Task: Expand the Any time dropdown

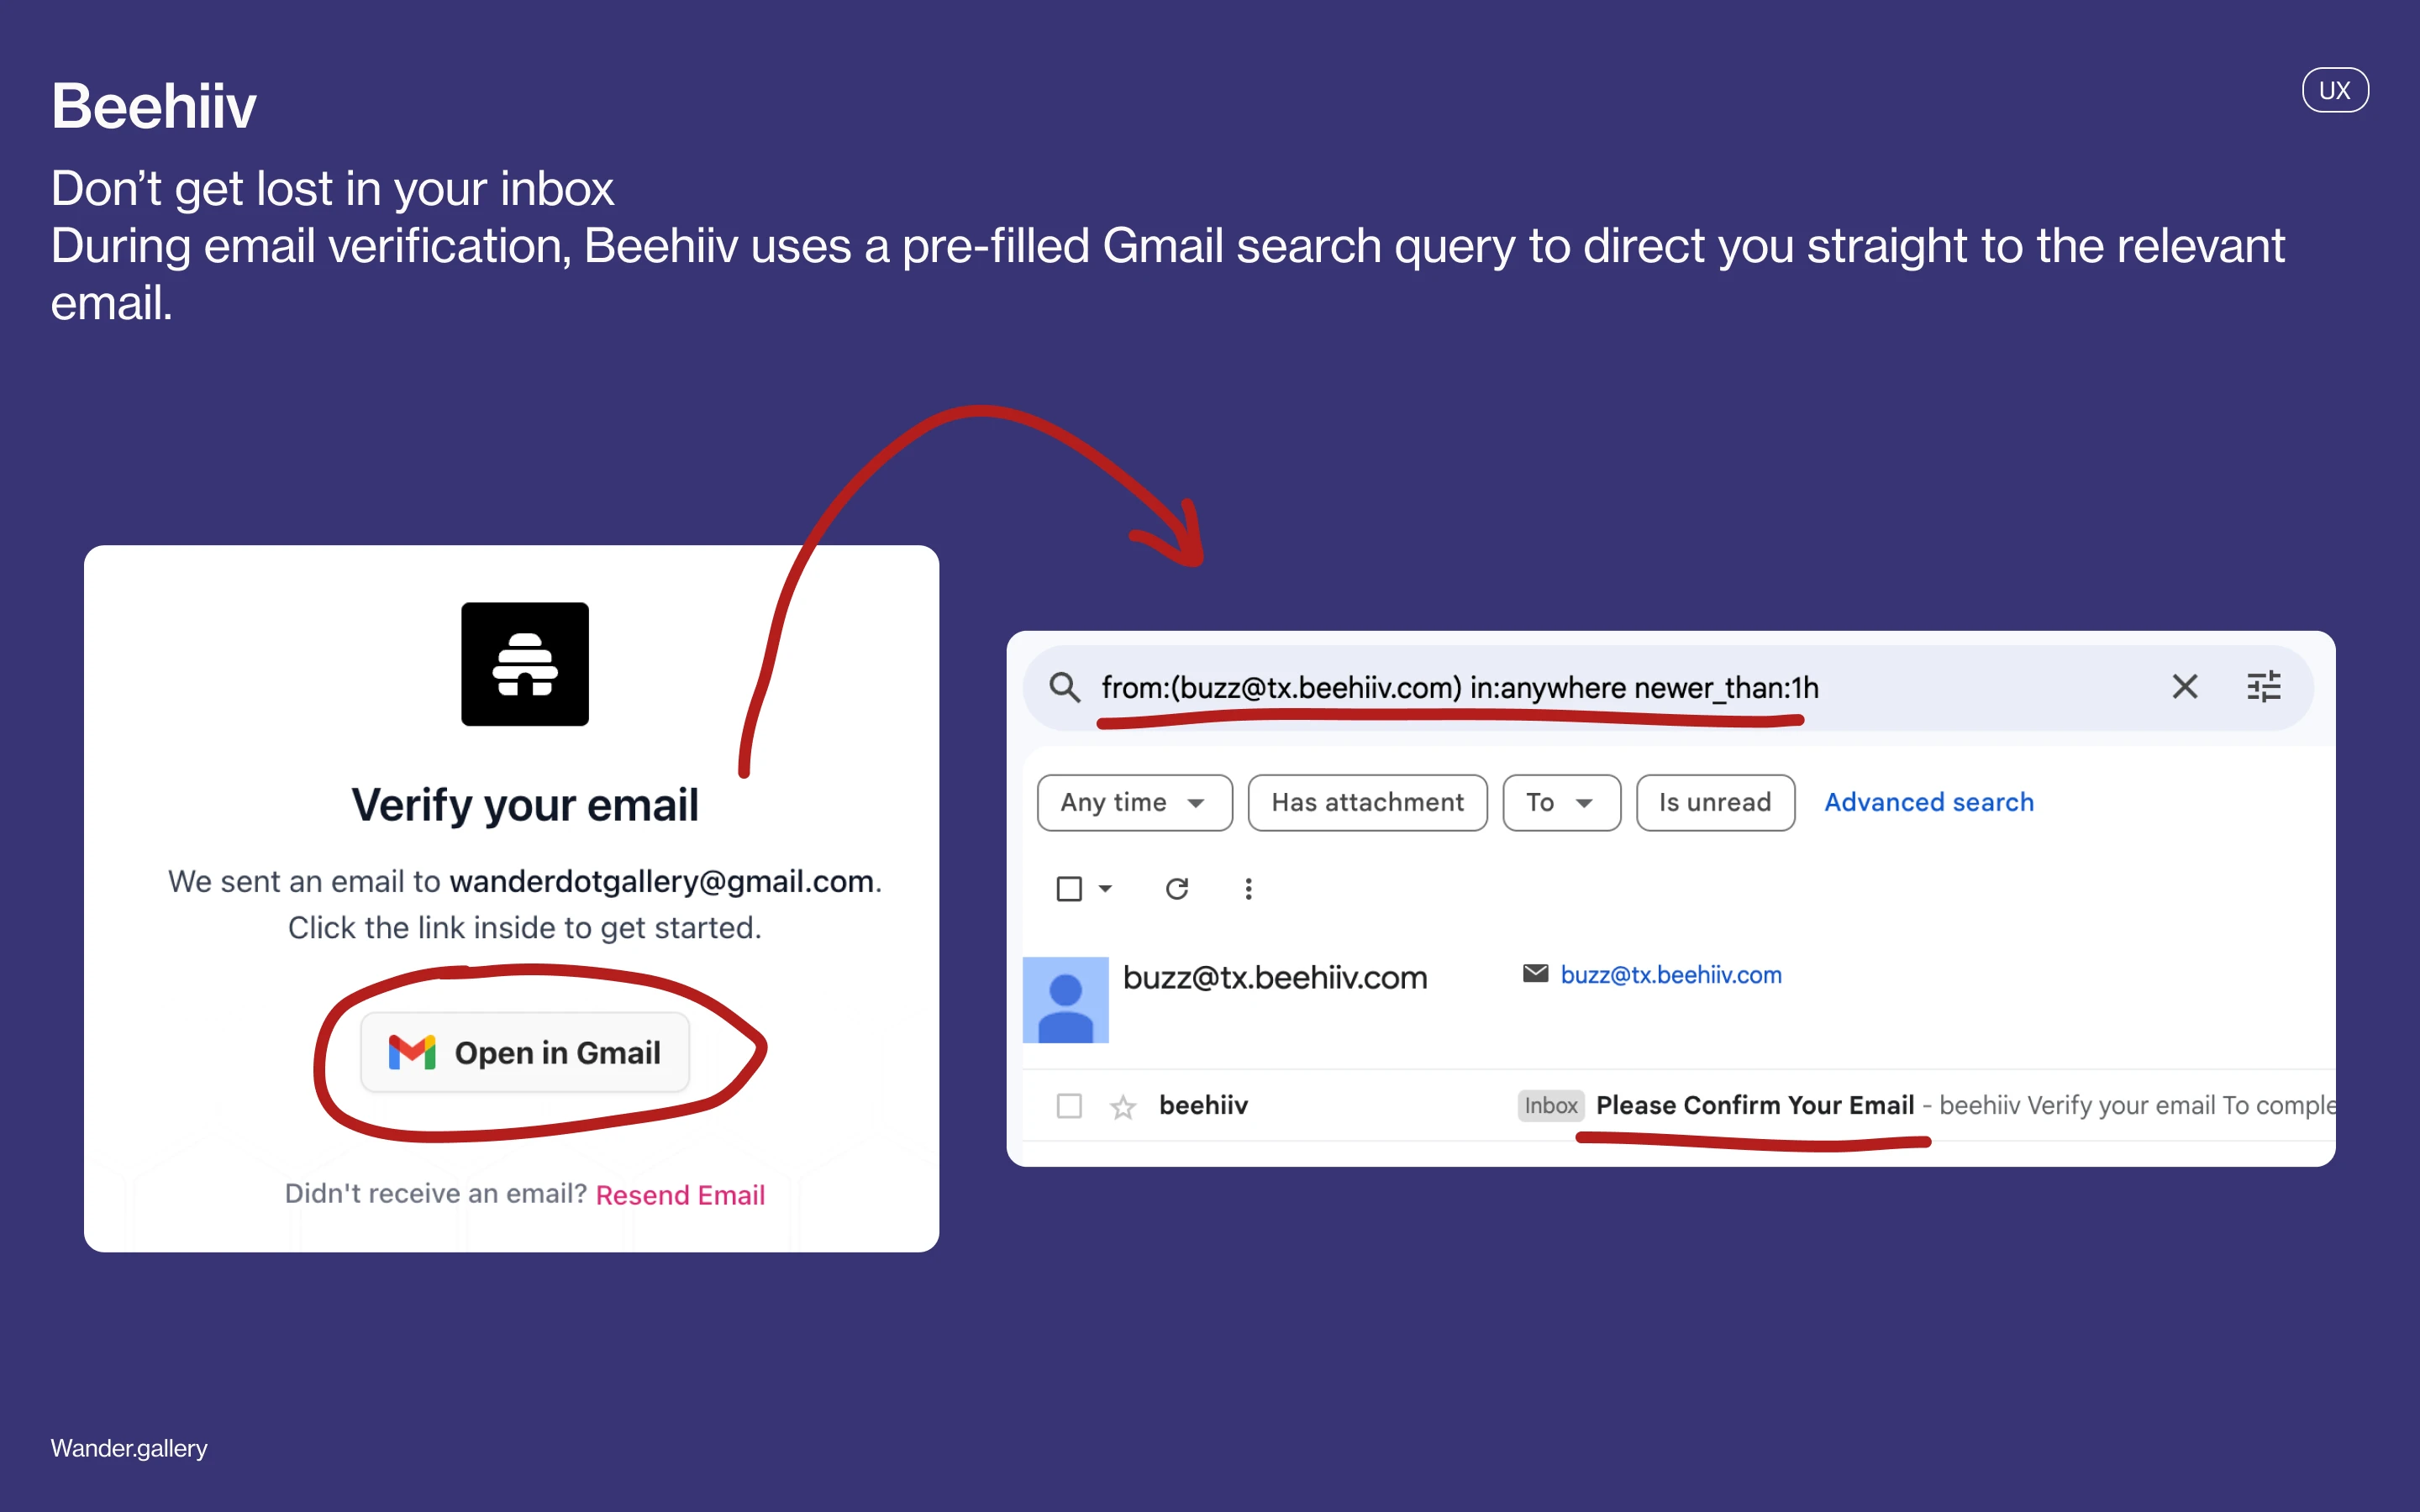Action: (1134, 802)
